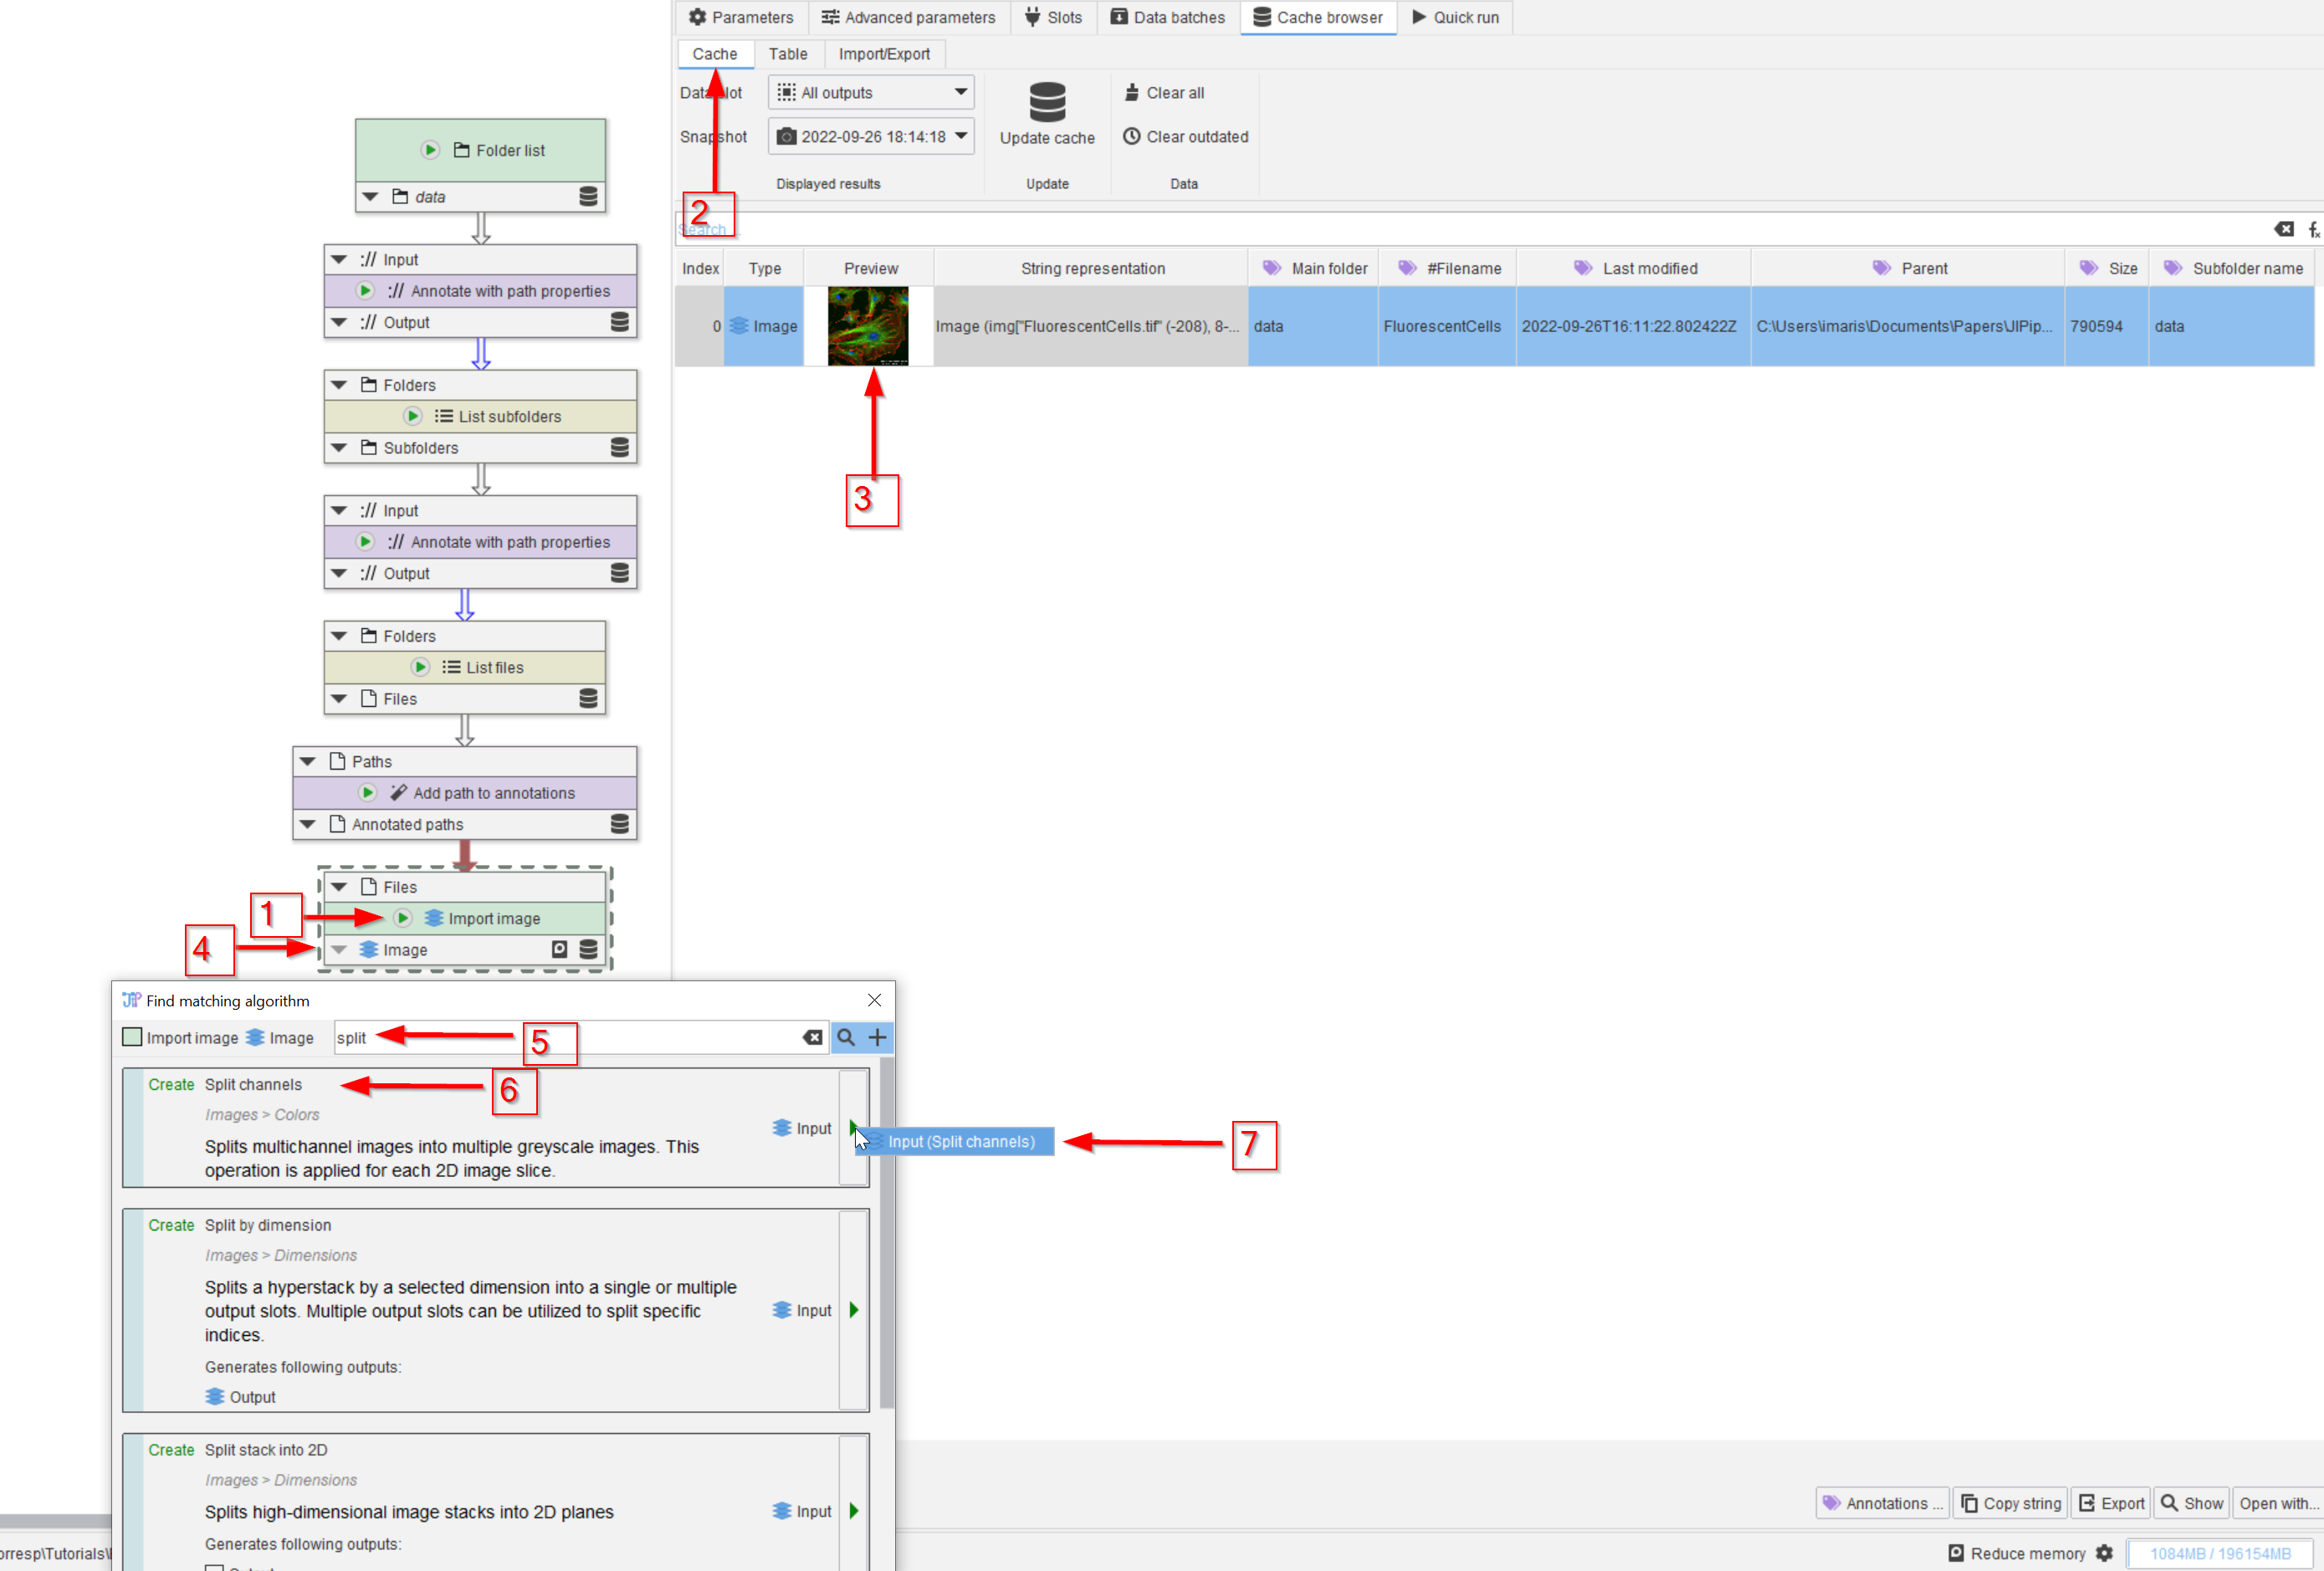Toggle the Import image checkbox

click(132, 1037)
